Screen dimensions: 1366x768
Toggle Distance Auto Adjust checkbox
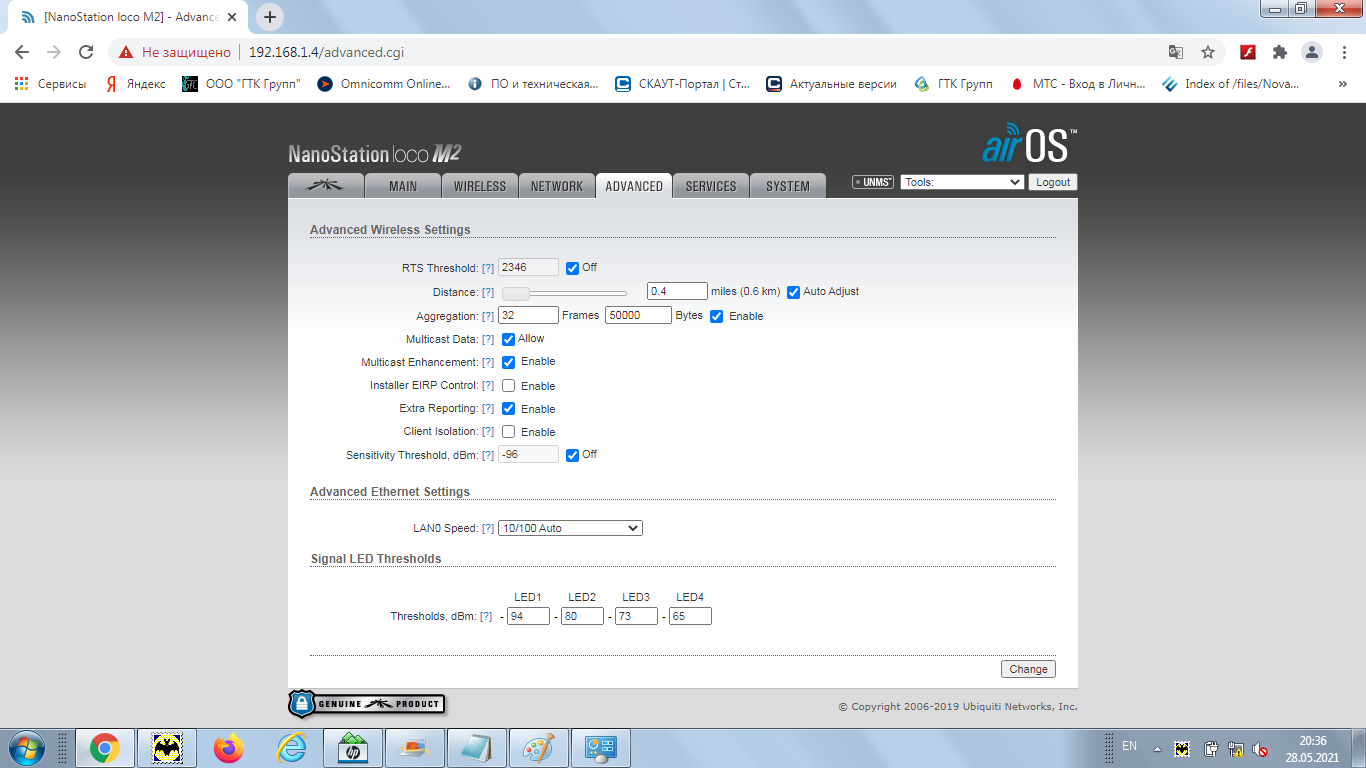pos(793,292)
